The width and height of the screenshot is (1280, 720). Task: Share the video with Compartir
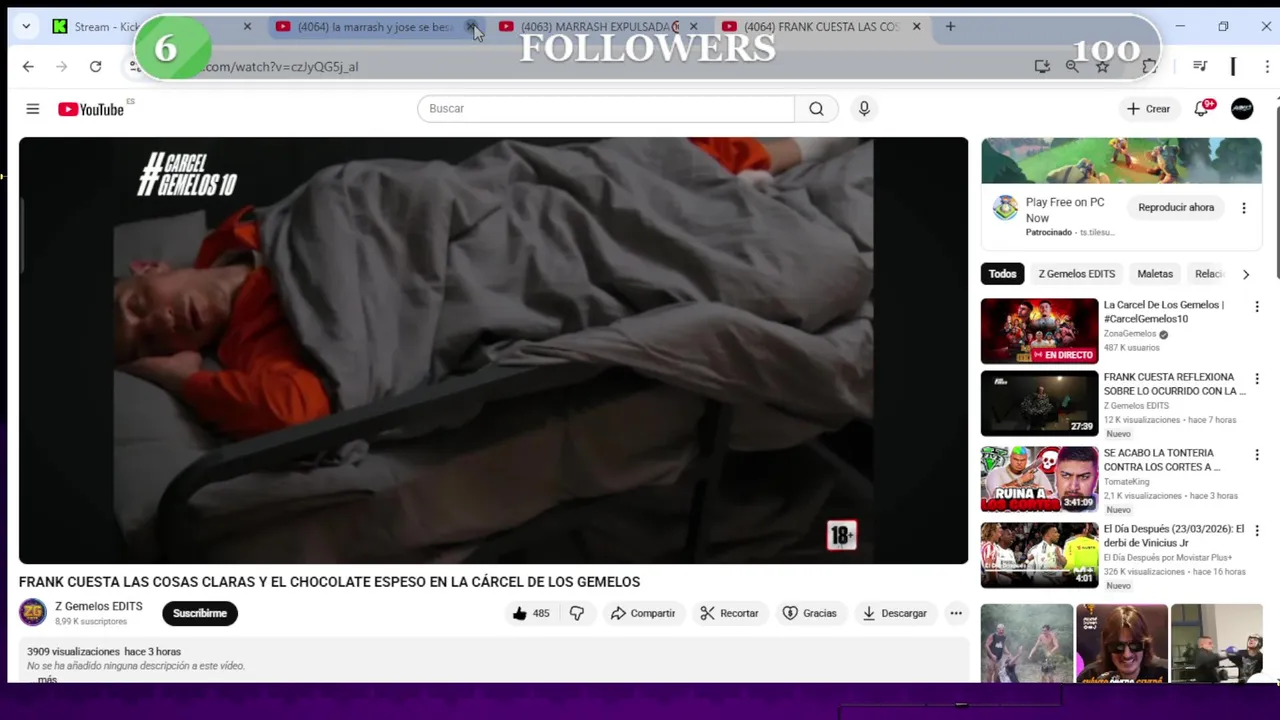click(643, 613)
